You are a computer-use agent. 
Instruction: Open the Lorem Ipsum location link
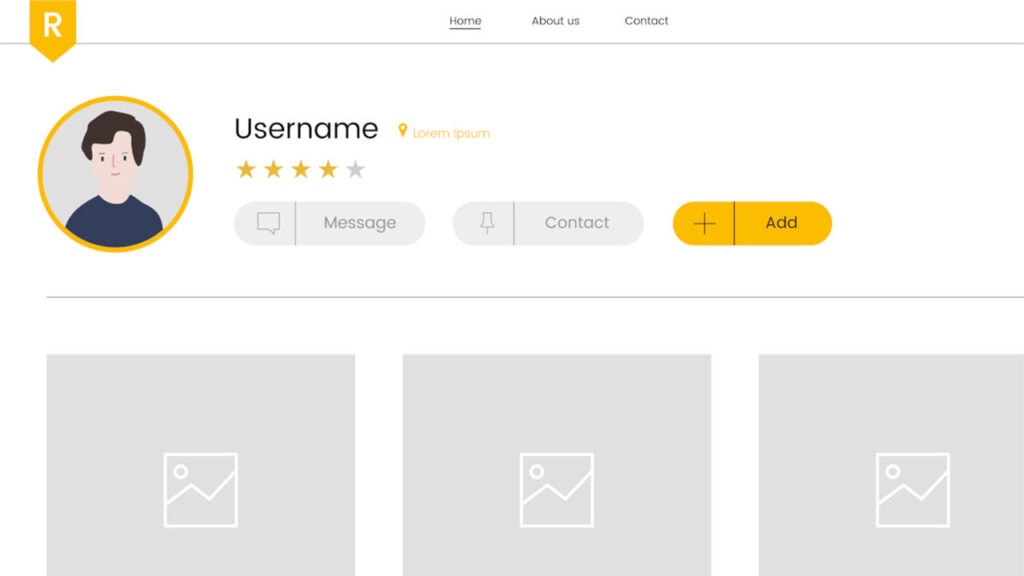click(451, 133)
